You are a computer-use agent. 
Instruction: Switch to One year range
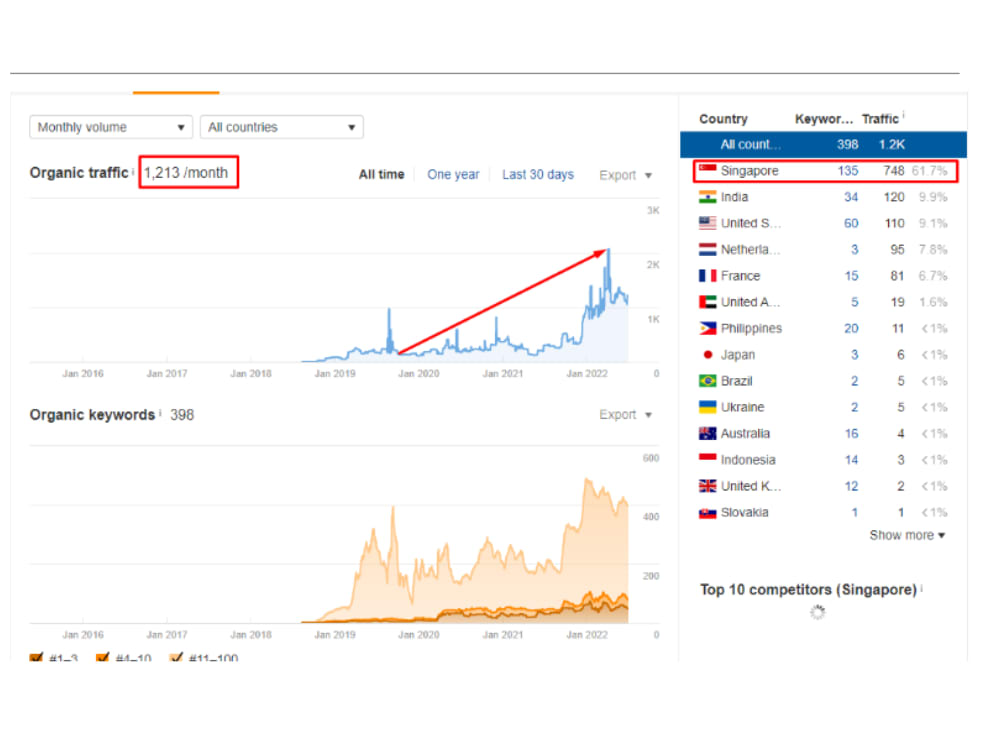tap(453, 174)
